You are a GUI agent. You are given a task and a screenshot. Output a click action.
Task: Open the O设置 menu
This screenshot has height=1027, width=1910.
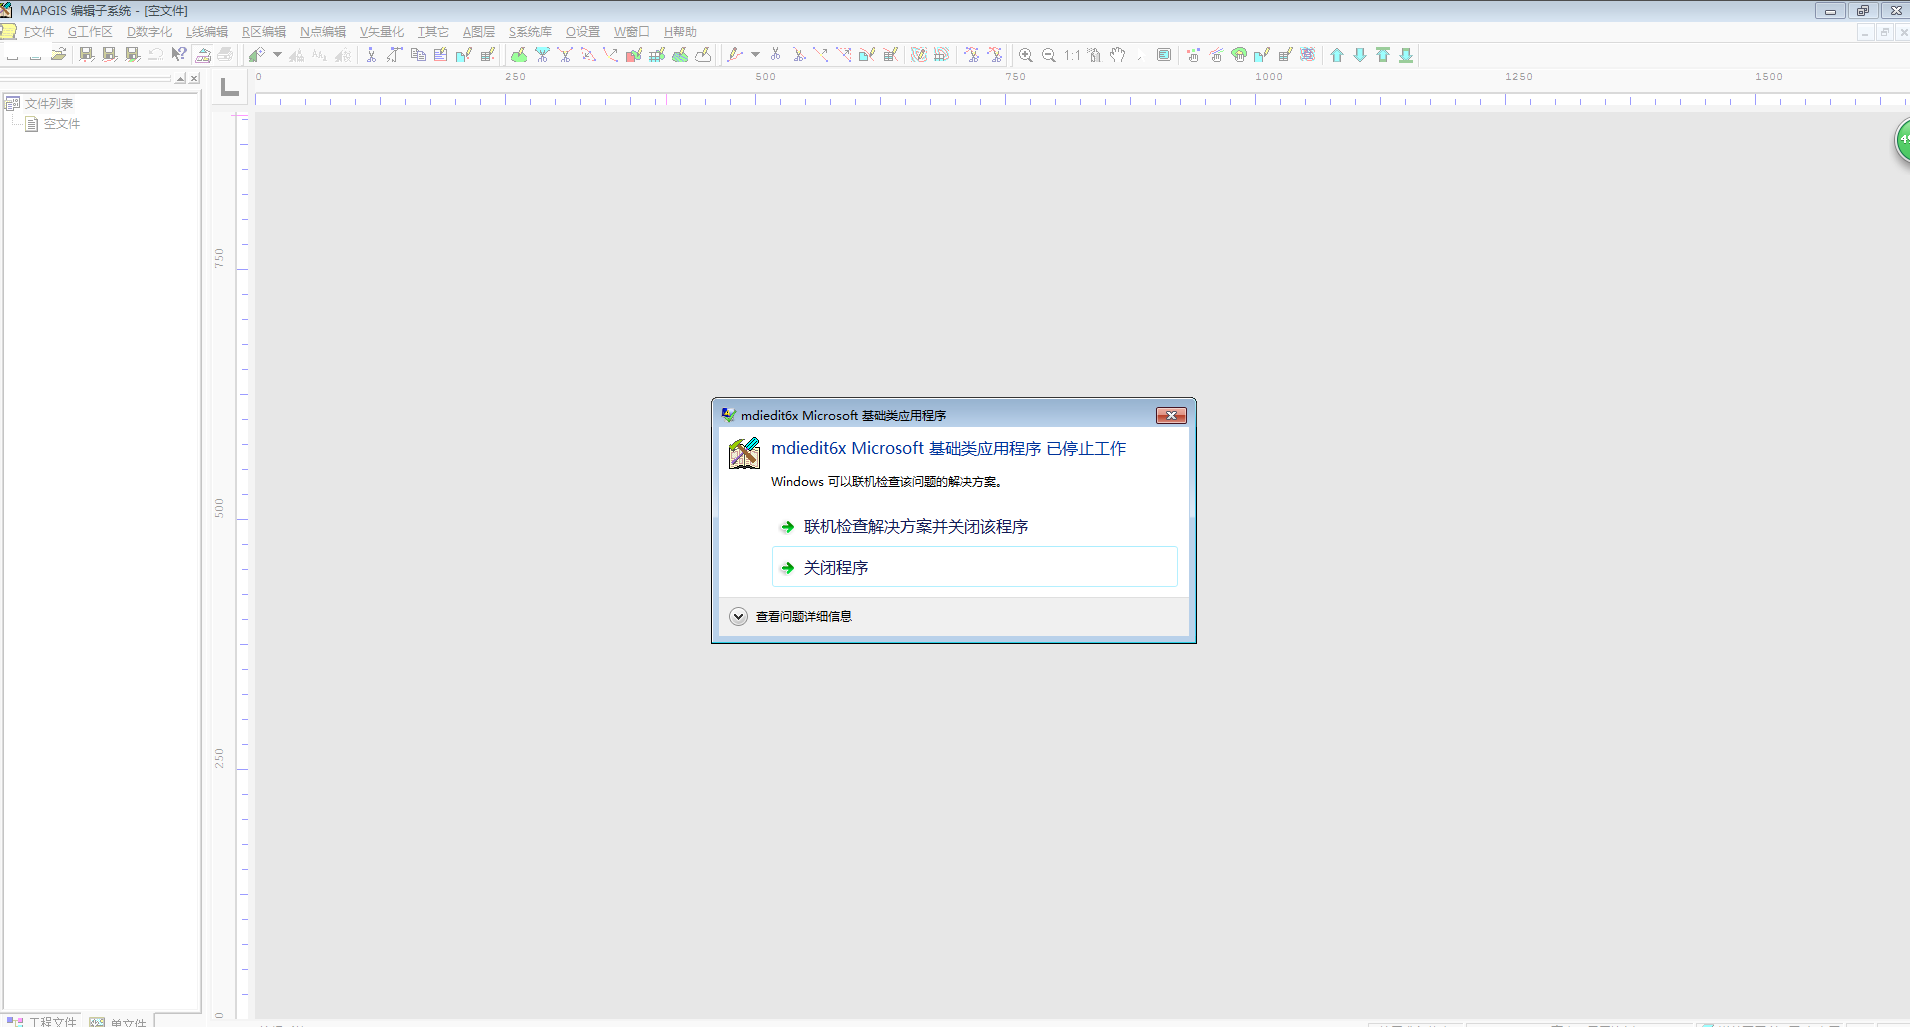583,32
